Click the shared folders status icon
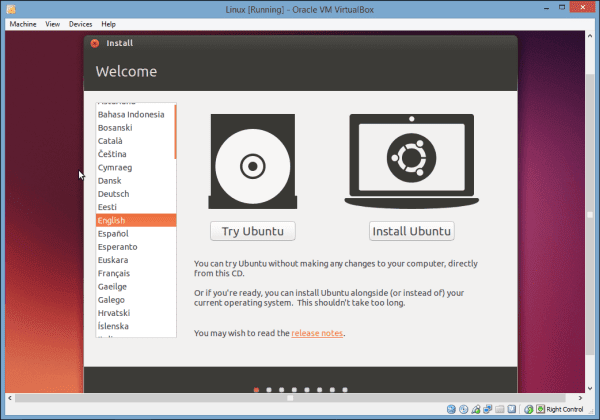 [499, 409]
